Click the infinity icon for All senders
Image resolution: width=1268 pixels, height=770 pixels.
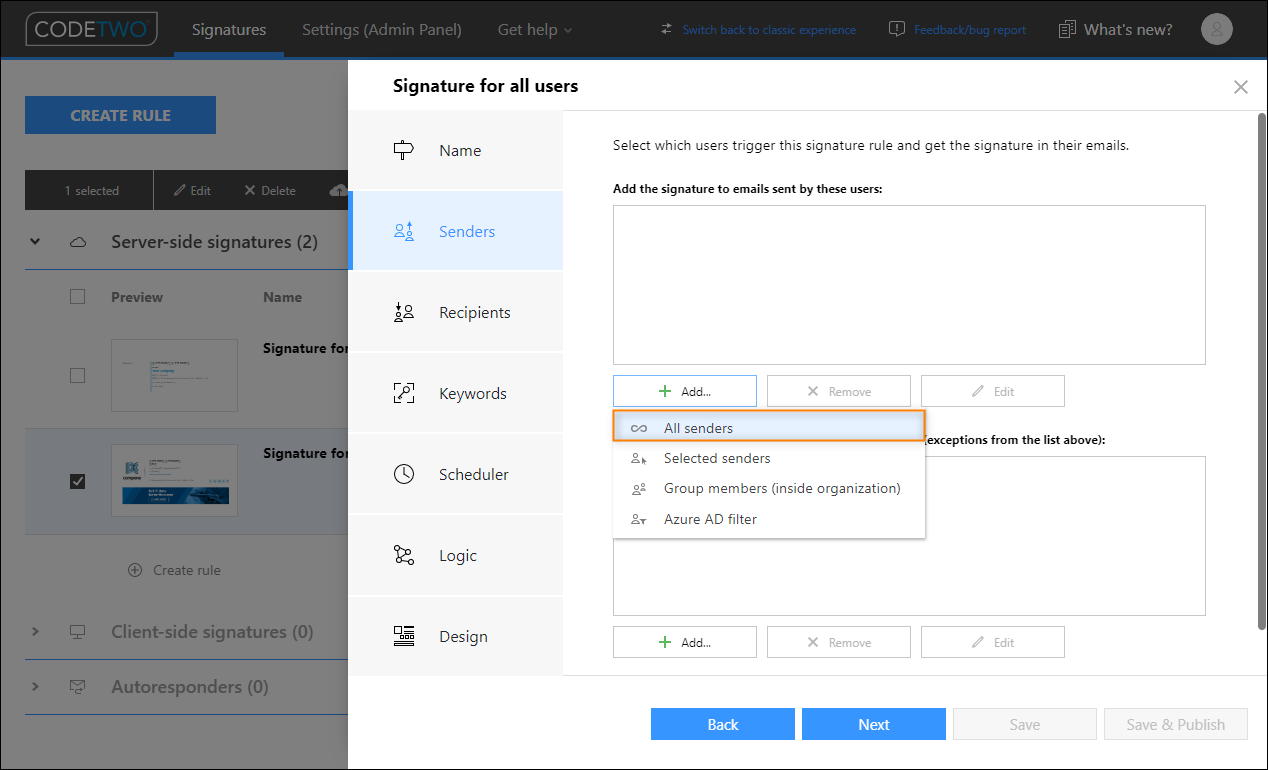point(639,429)
